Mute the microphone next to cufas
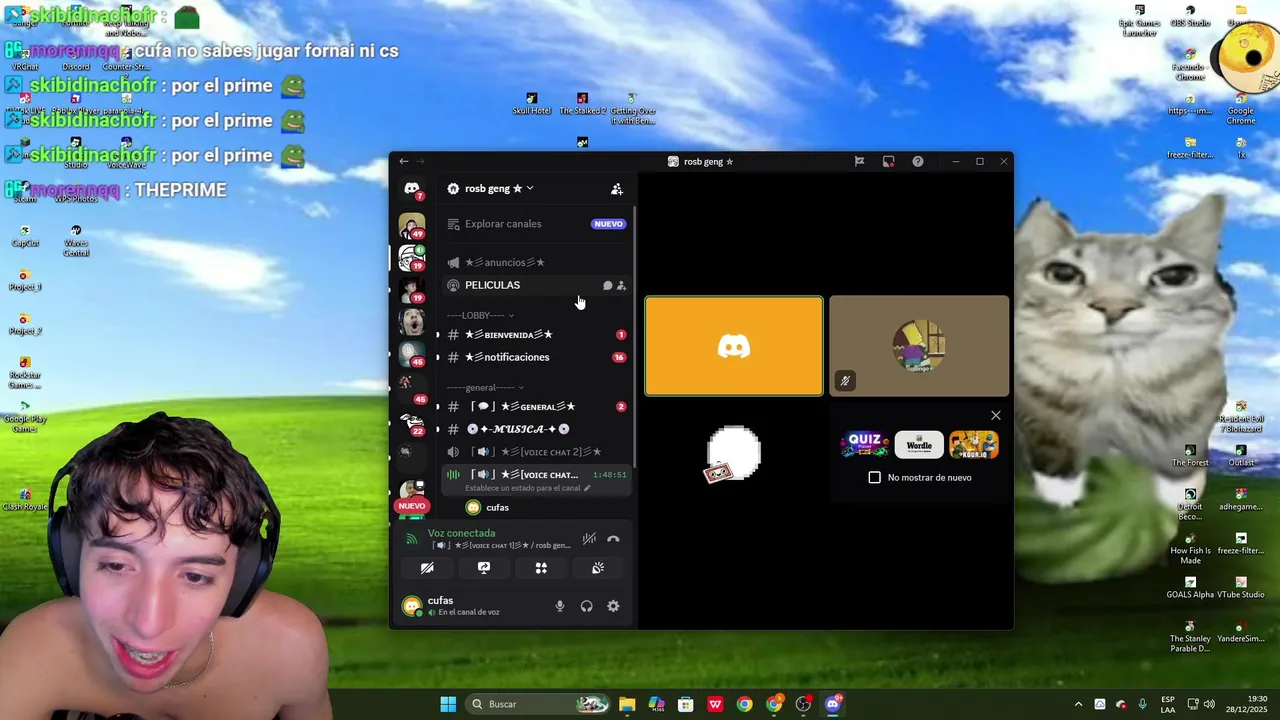The height and width of the screenshot is (720, 1280). (x=560, y=606)
